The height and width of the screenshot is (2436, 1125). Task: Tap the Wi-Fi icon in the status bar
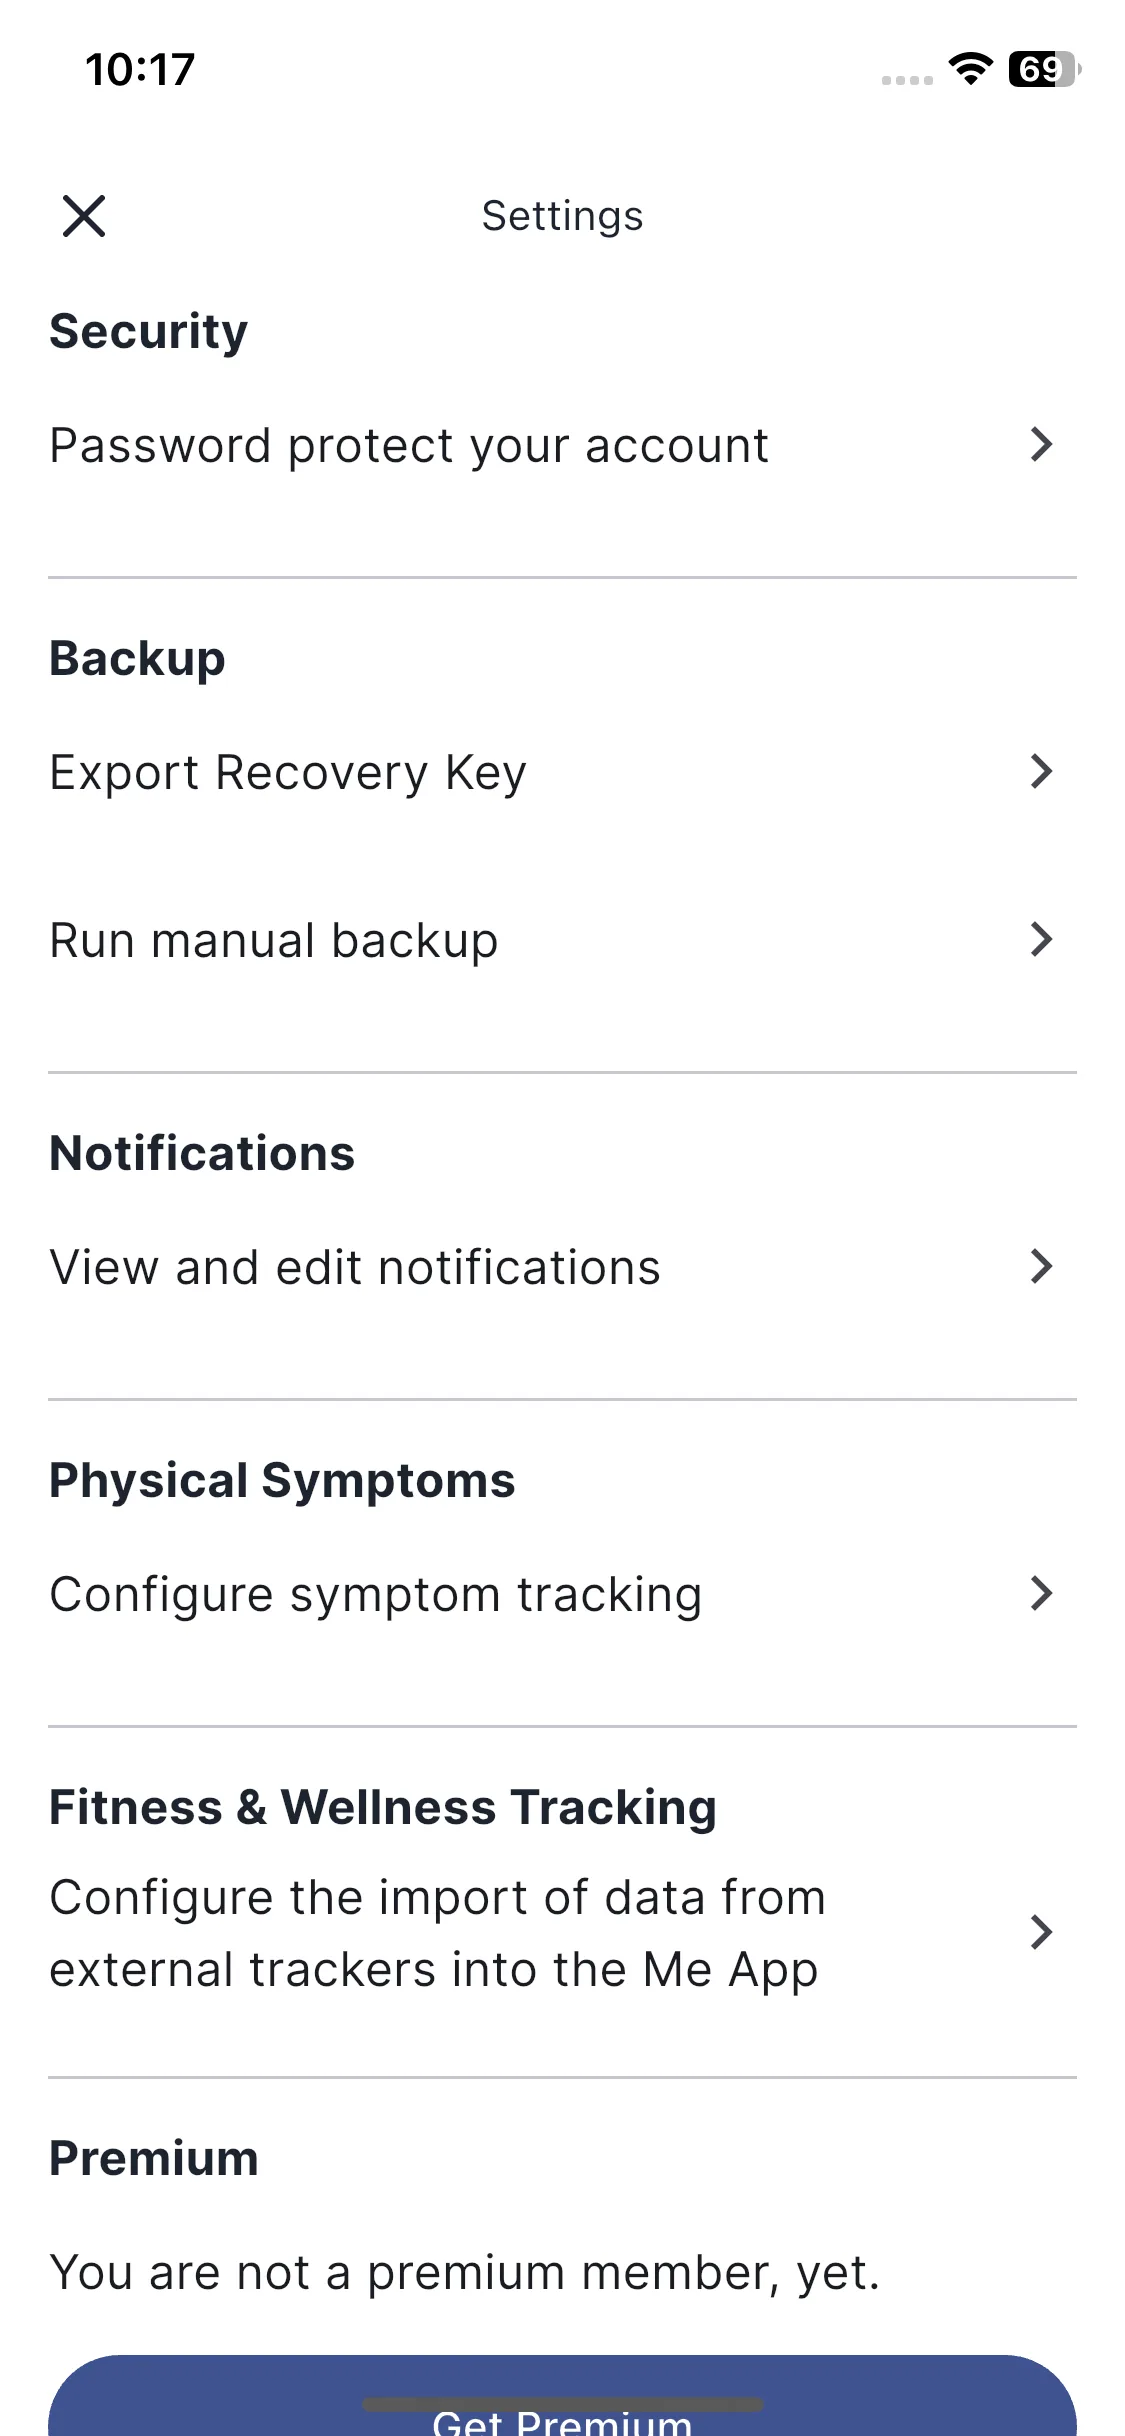[970, 68]
